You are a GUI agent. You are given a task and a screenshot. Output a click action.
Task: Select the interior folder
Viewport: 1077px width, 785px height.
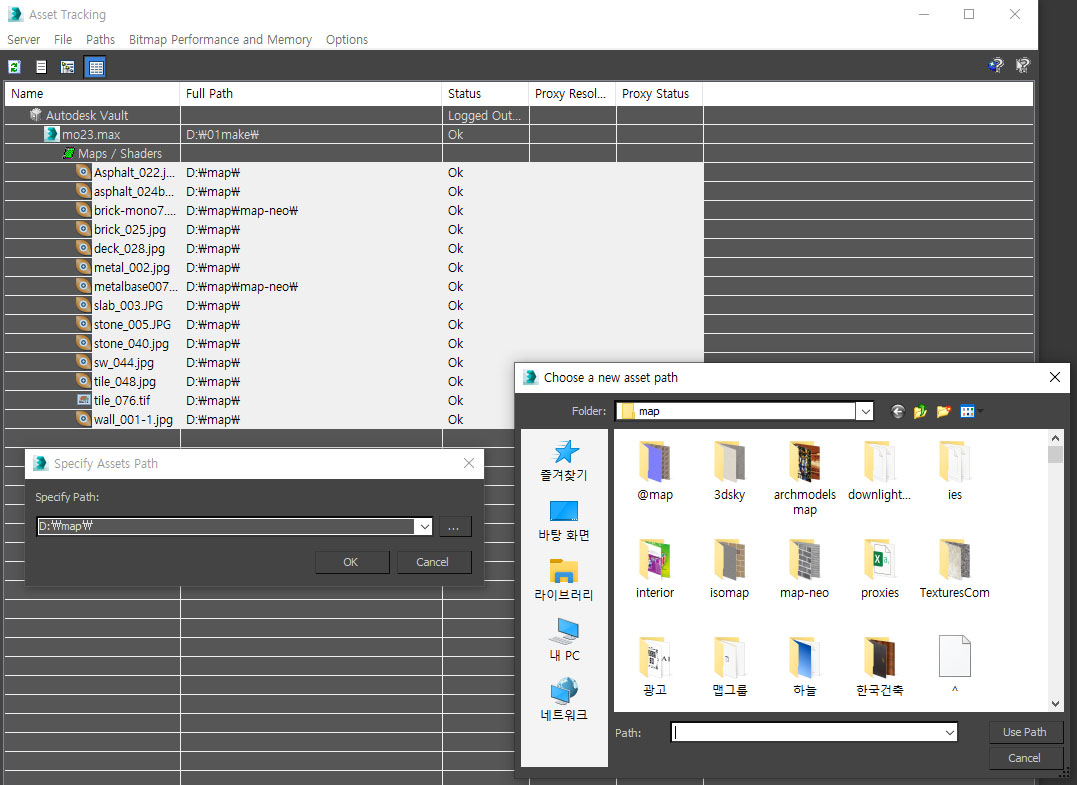(x=655, y=569)
